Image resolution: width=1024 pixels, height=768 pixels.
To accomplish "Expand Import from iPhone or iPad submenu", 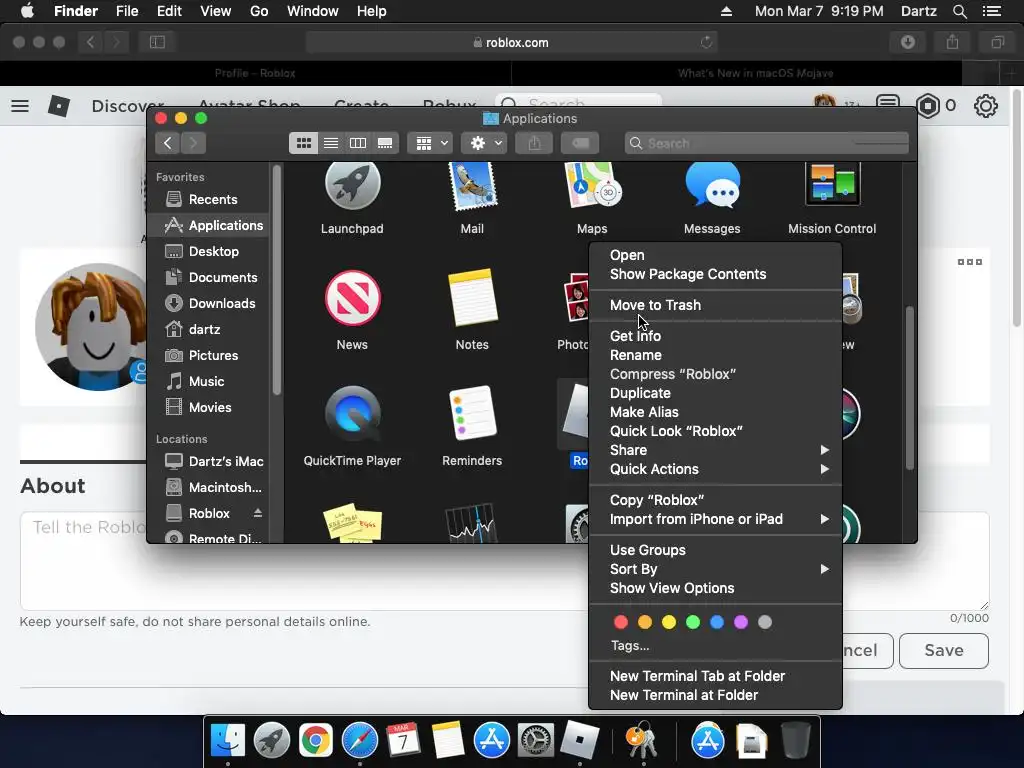I will click(715, 519).
